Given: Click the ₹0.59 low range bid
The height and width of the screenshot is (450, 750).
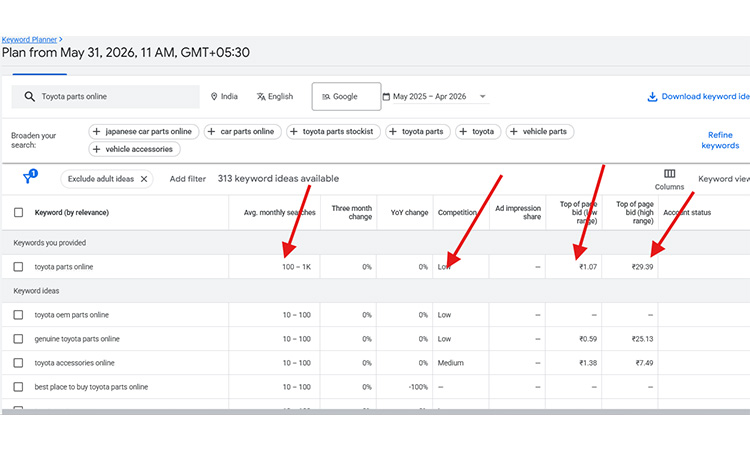Looking at the screenshot, I should 588,339.
